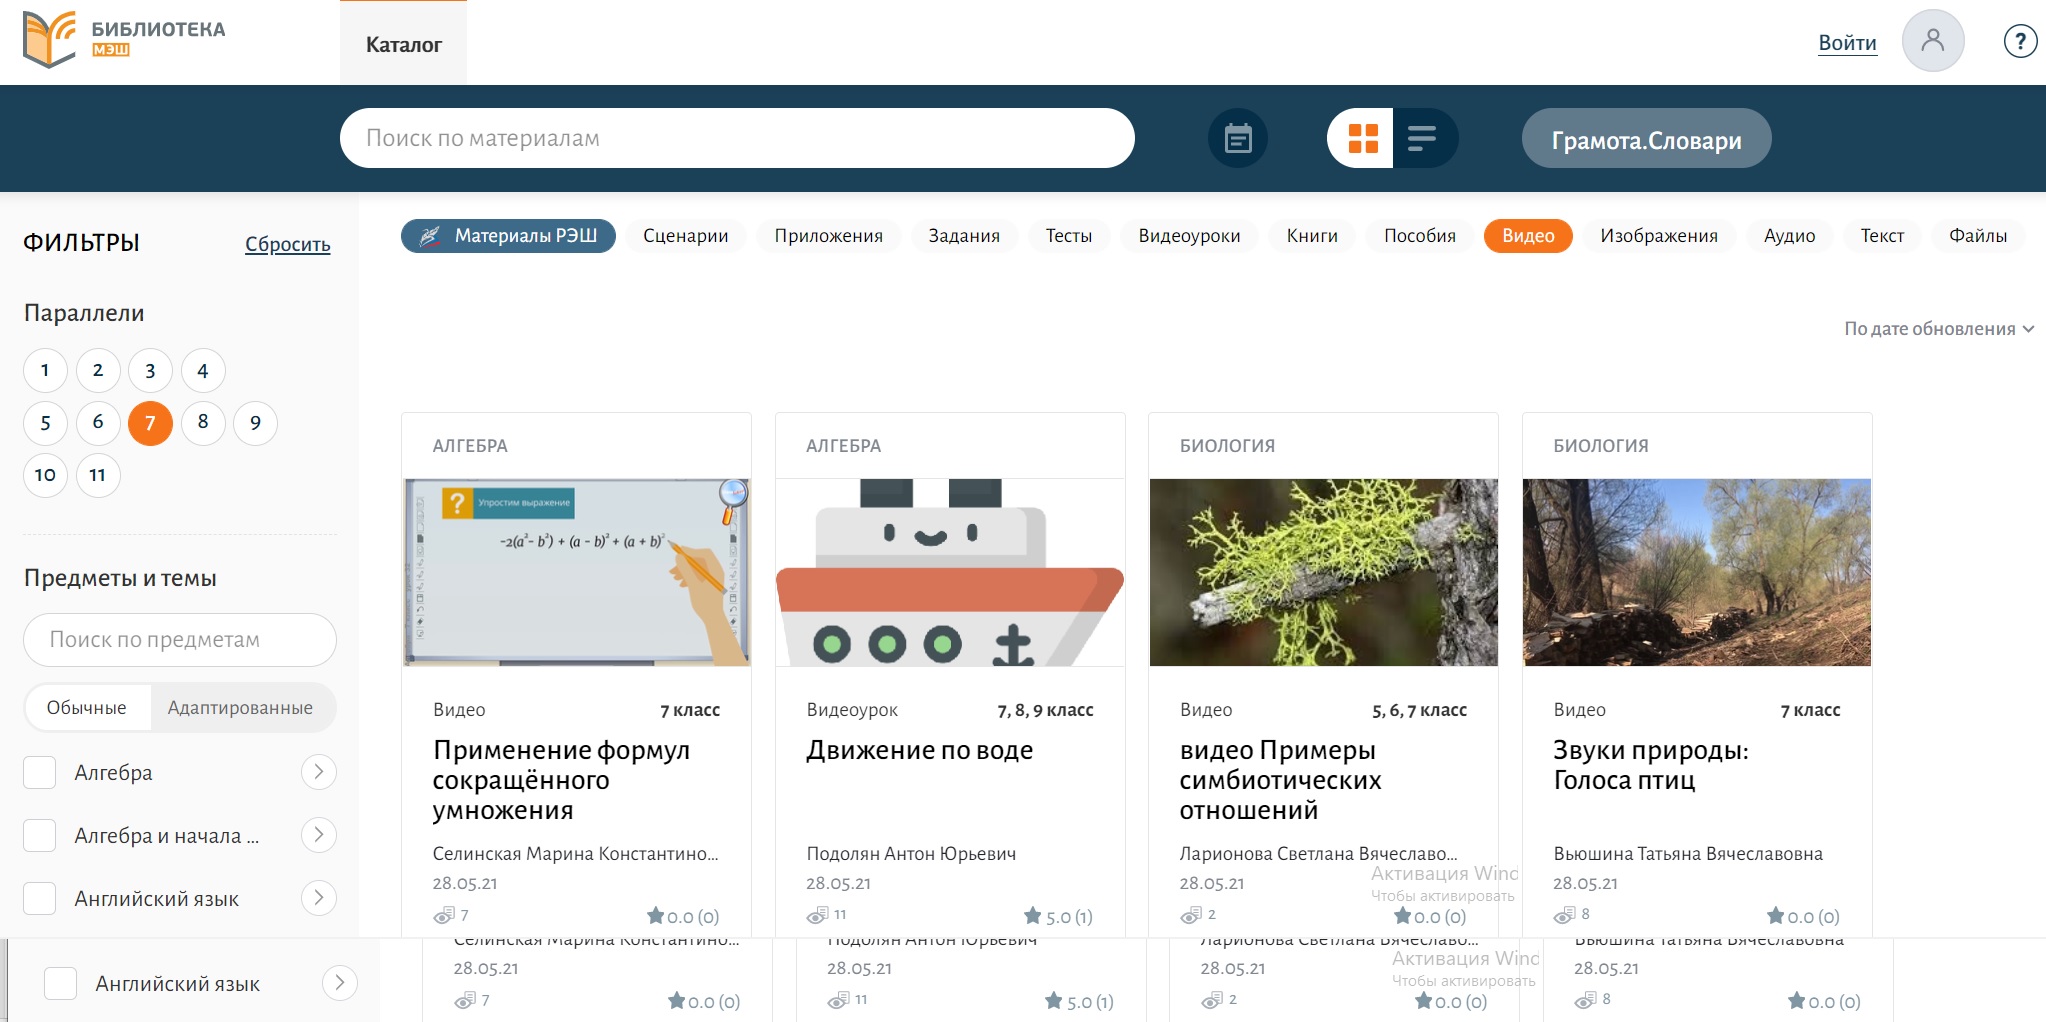This screenshot has height=1022, width=2046.
Task: Click the Библиотека МЭШ logo
Action: pos(124,40)
